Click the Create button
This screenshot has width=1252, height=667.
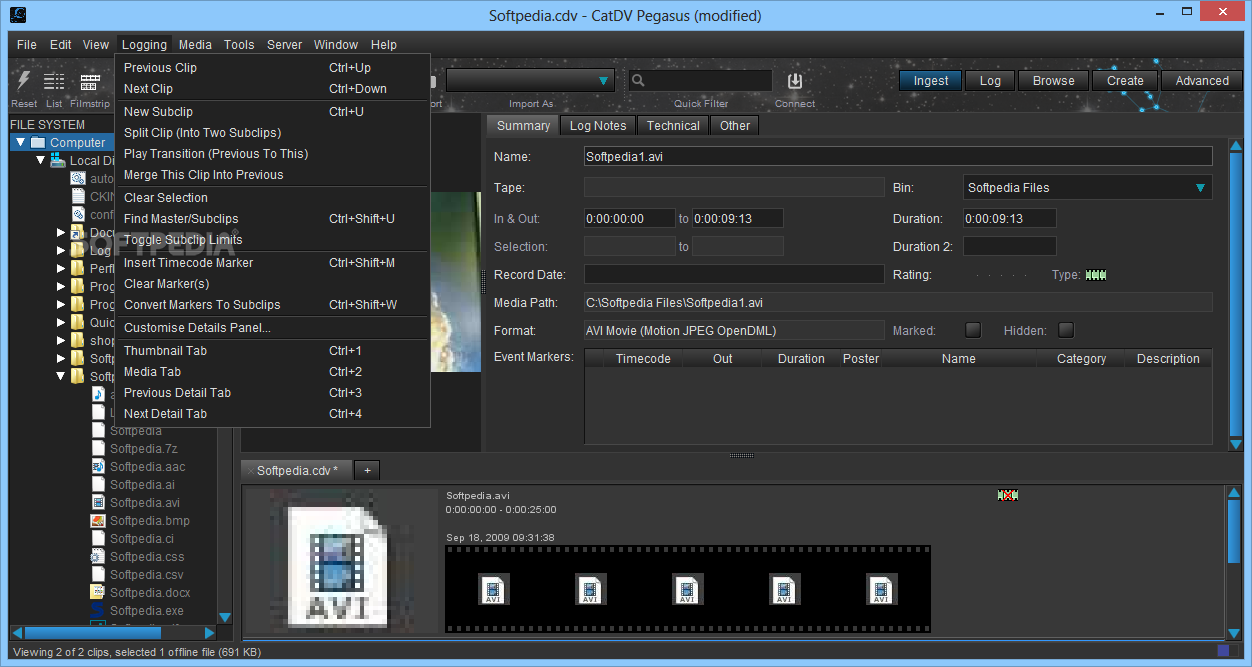coord(1125,81)
